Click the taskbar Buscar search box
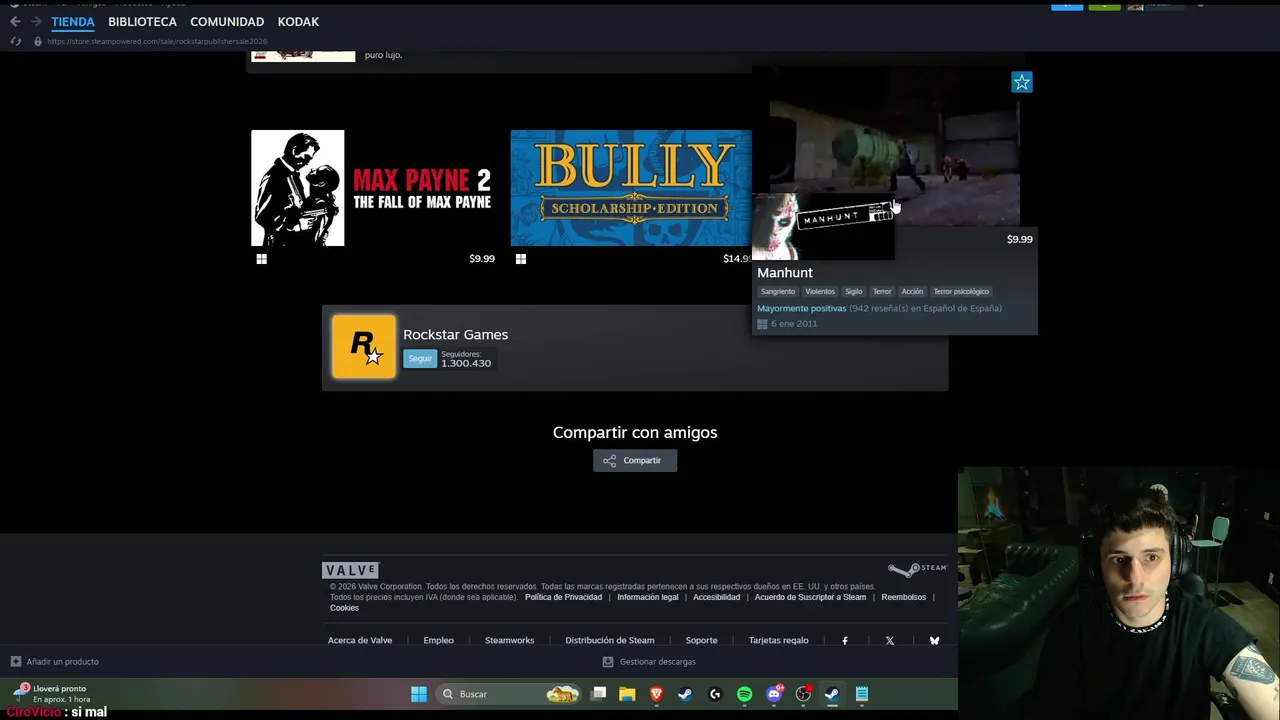Viewport: 1280px width, 720px height. 509,694
